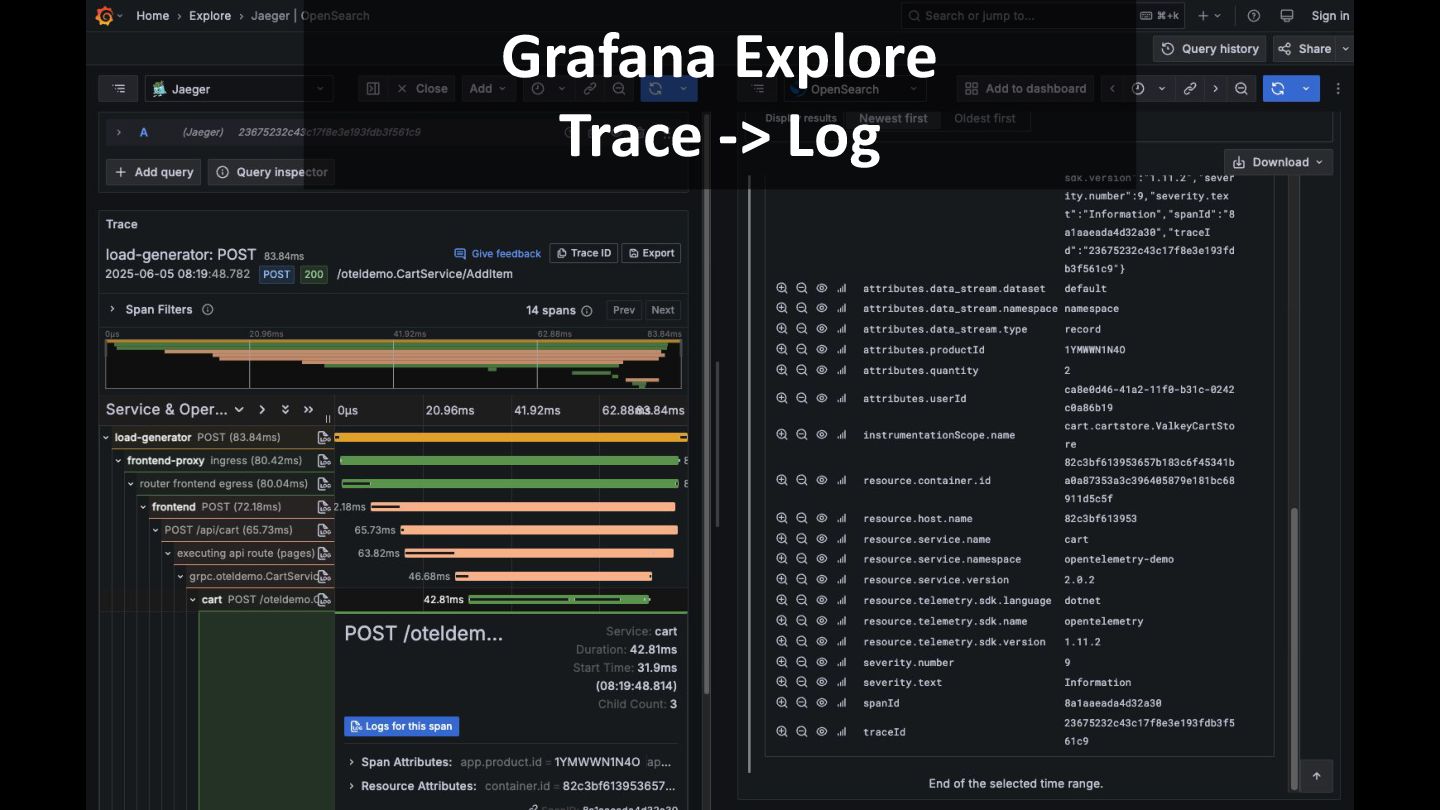This screenshot has width=1440, height=810.
Task: Open the time picker clock in OpenSearch pane
Action: click(x=1138, y=89)
